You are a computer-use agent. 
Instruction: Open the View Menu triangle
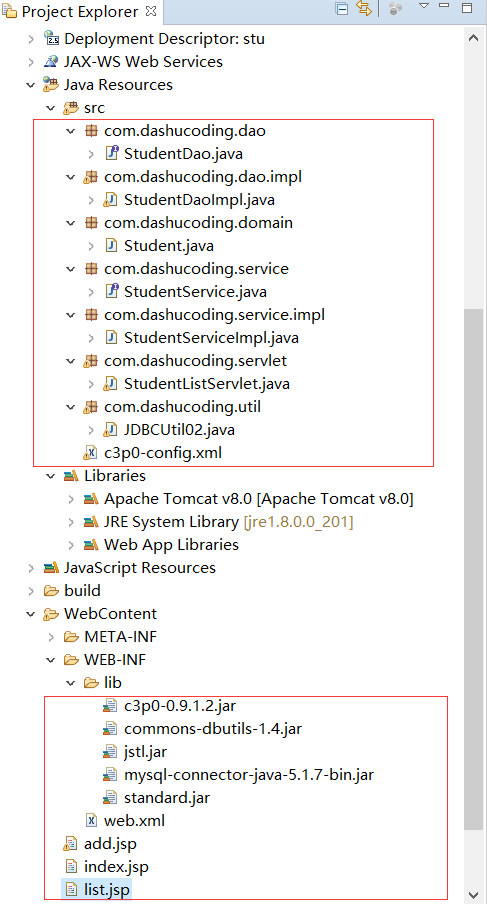click(x=424, y=6)
